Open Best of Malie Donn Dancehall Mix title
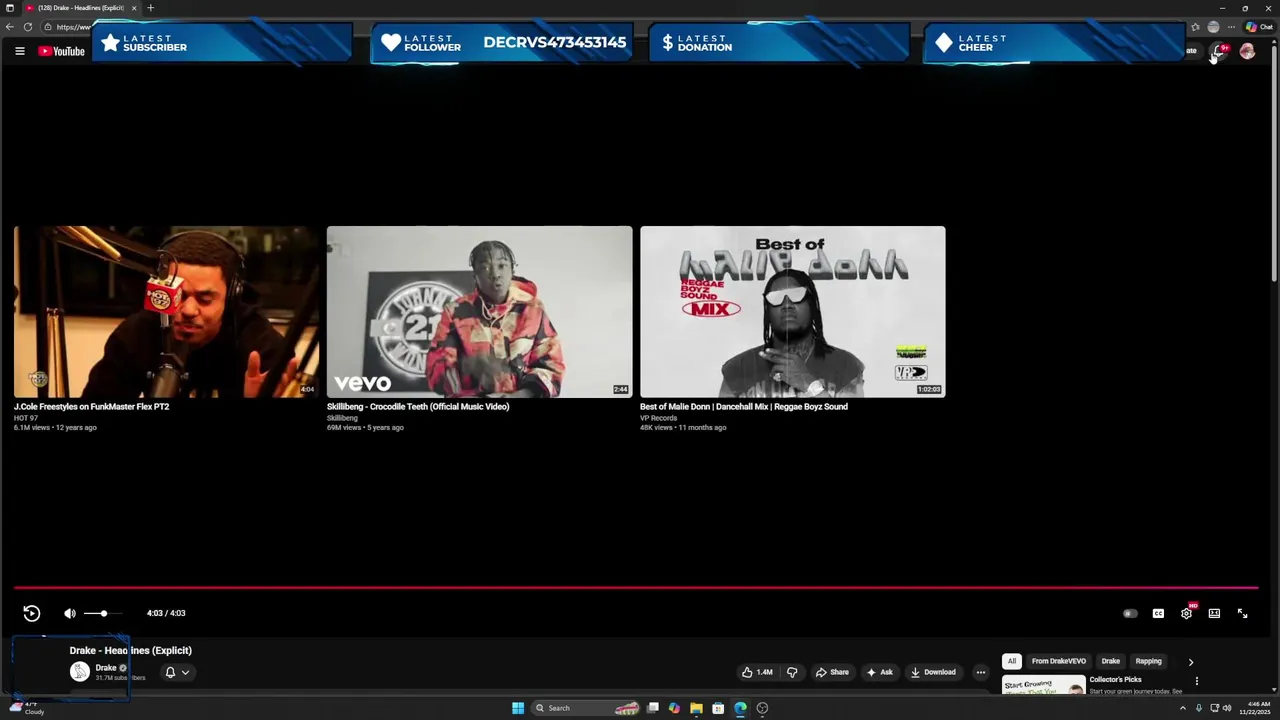1280x720 pixels. coord(744,407)
